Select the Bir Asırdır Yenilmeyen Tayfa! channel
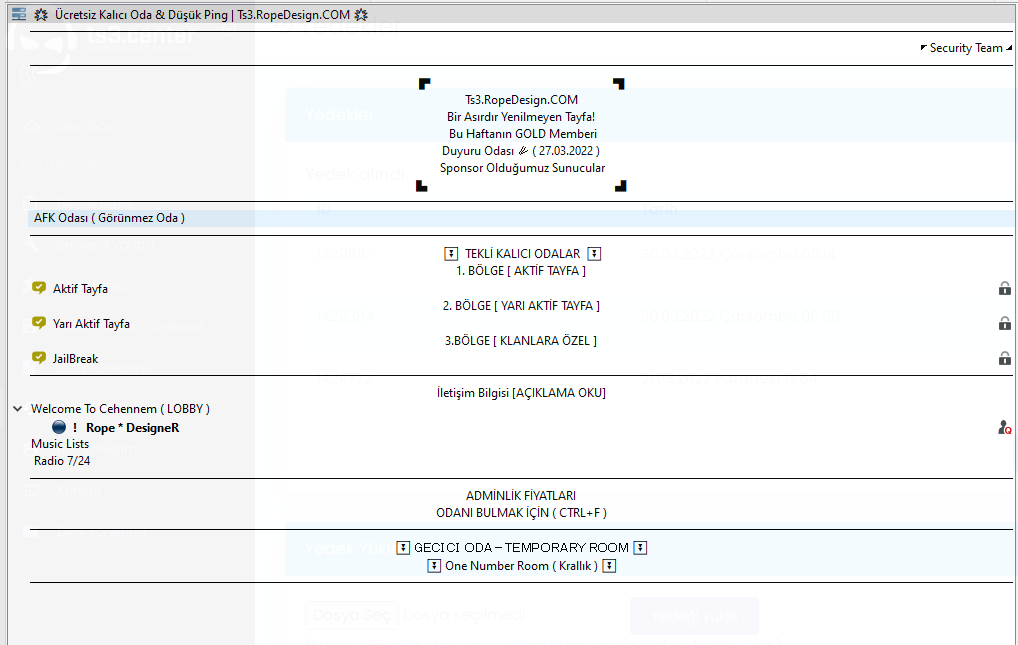 (521, 117)
